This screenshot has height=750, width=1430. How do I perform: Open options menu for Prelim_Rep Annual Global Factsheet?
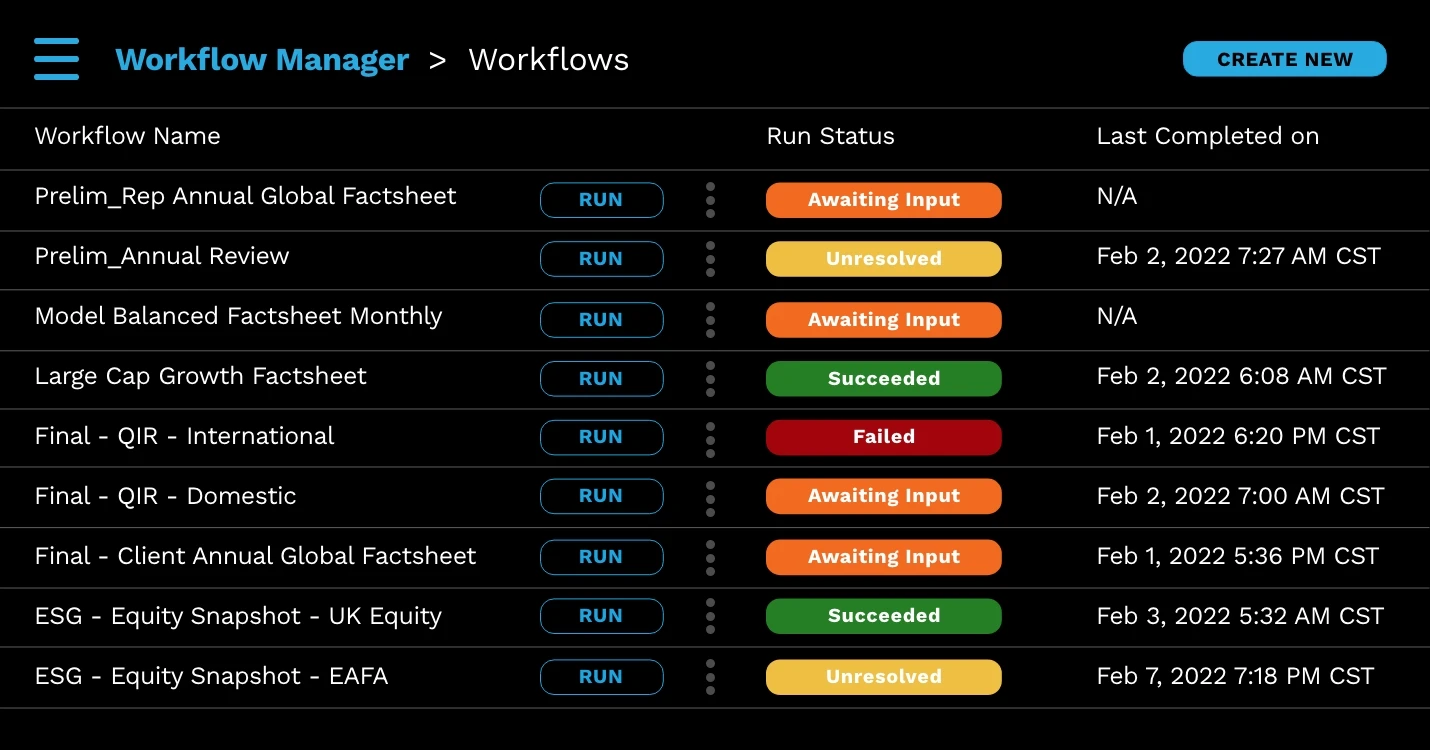pos(710,200)
